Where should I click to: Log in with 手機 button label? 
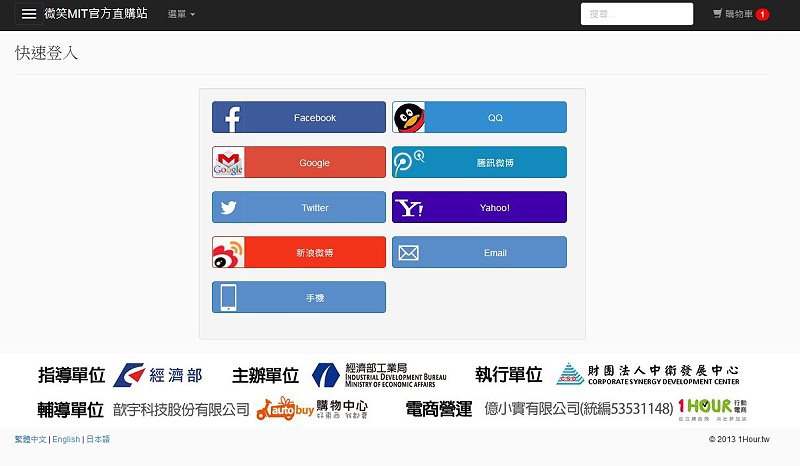(315, 298)
